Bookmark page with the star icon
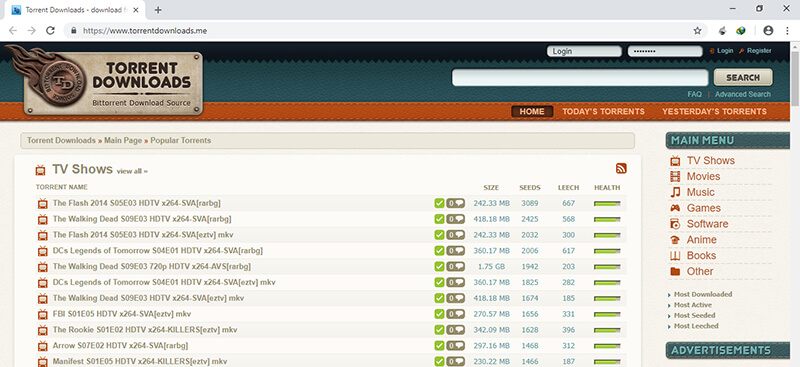This screenshot has height=367, width=800. coord(697,31)
